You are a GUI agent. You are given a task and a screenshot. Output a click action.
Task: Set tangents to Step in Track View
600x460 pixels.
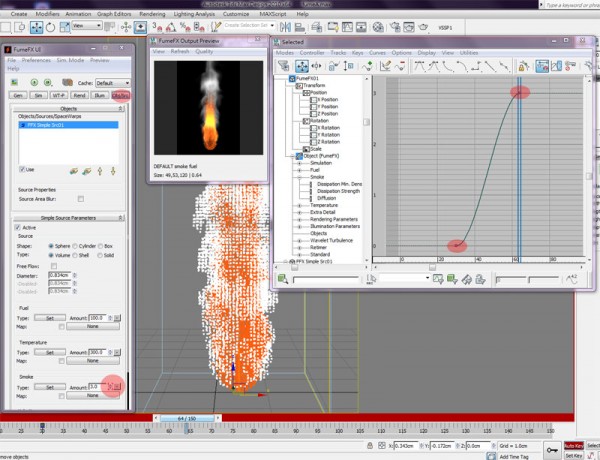coord(476,66)
